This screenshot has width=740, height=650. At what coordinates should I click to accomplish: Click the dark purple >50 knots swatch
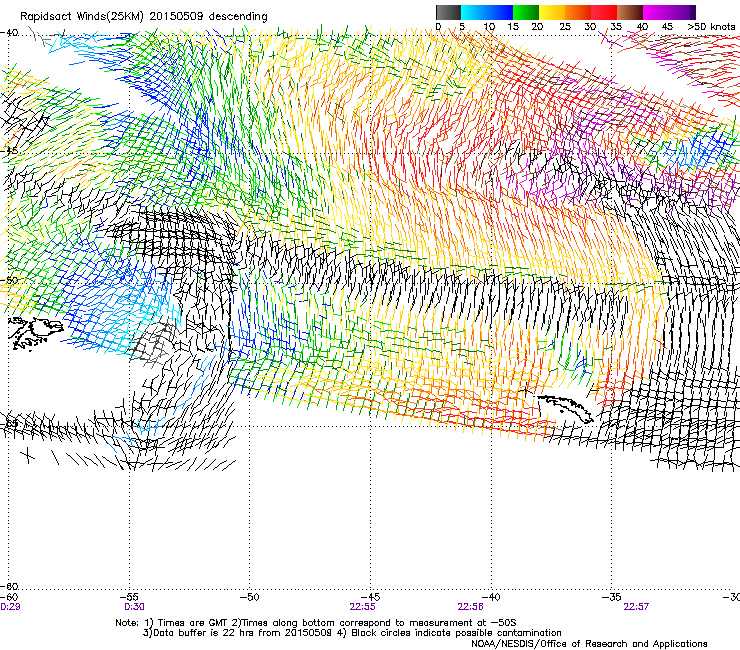point(692,12)
